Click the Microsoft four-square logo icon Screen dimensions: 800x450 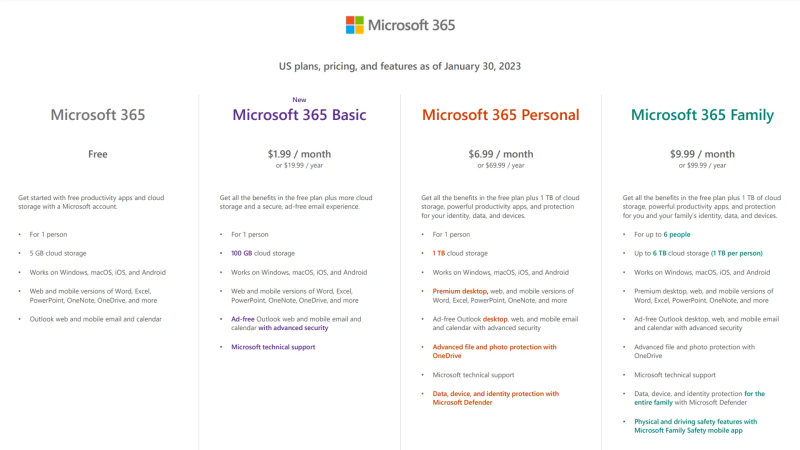pyautogui.click(x=355, y=25)
